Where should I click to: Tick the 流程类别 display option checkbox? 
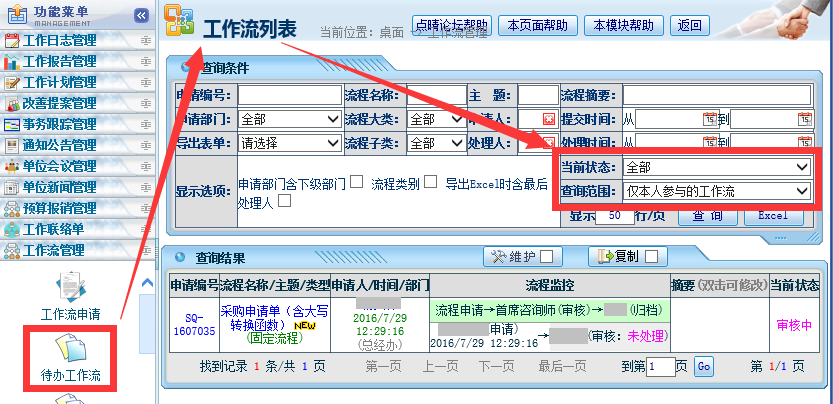point(431,182)
